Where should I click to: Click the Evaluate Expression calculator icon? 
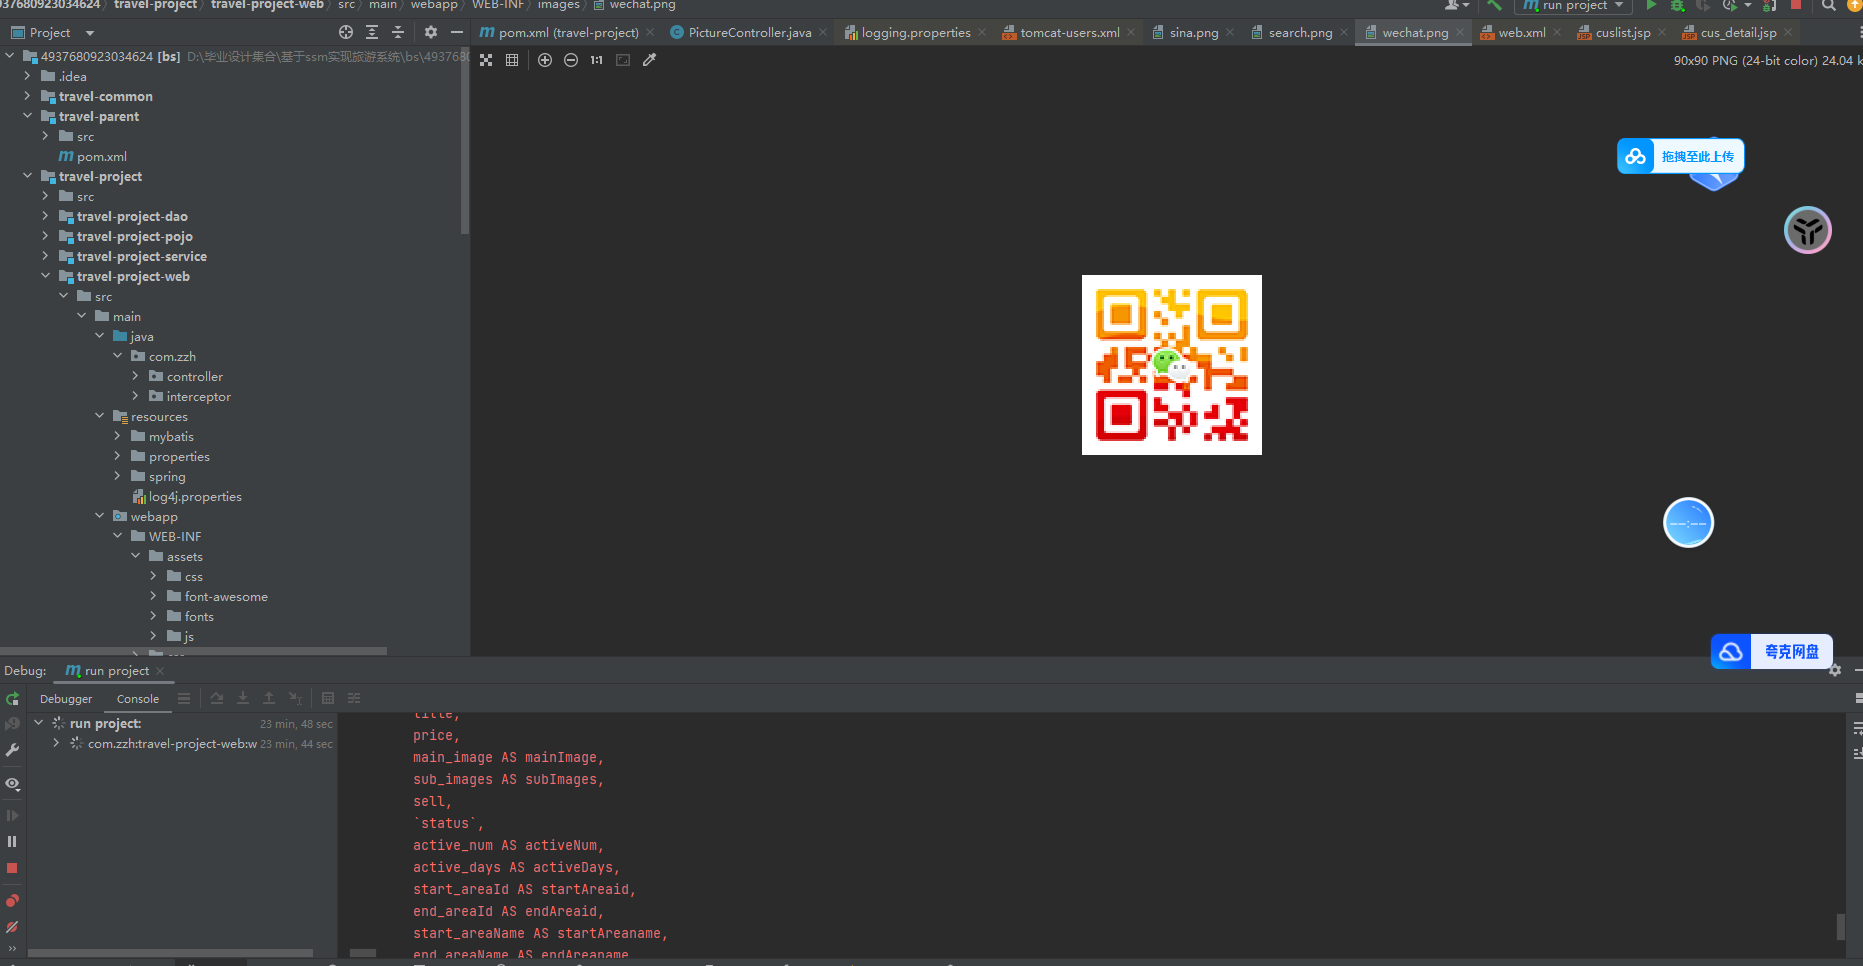tap(328, 698)
